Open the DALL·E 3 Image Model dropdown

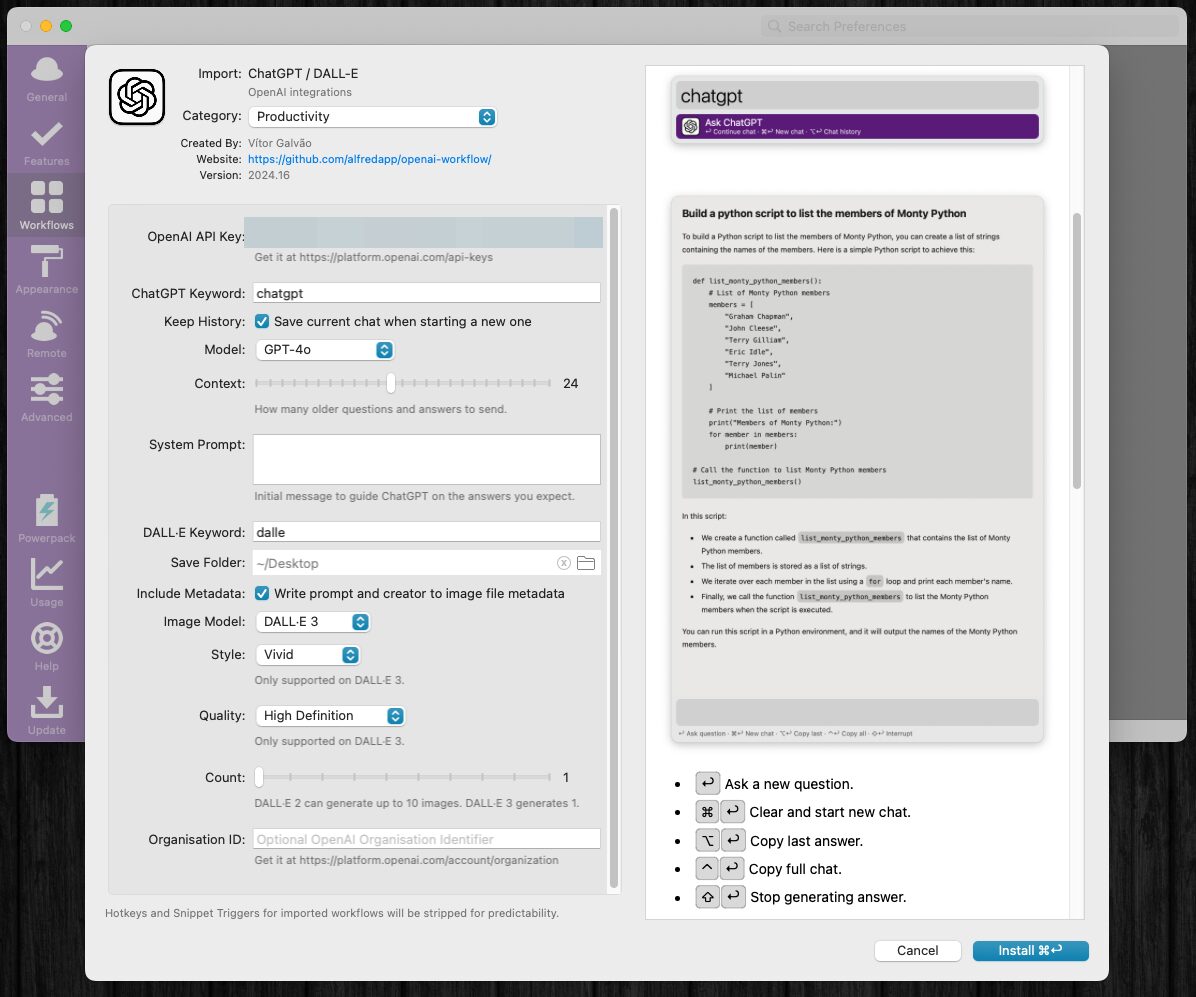(x=313, y=622)
